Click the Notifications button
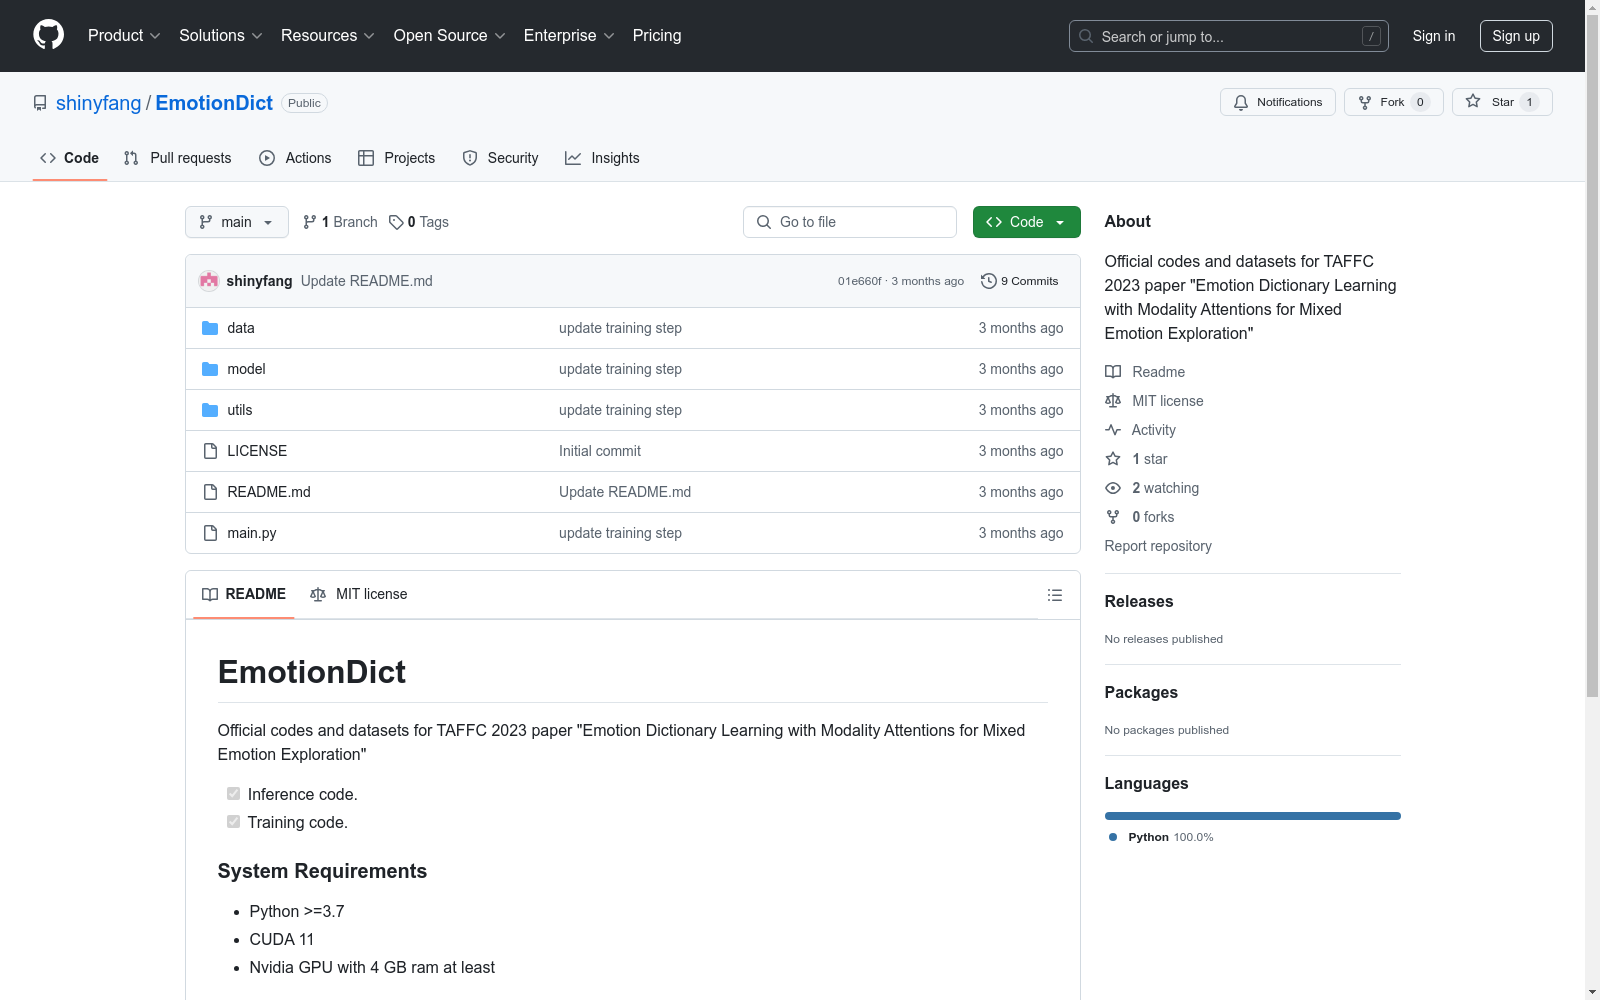1600x1000 pixels. (x=1277, y=102)
